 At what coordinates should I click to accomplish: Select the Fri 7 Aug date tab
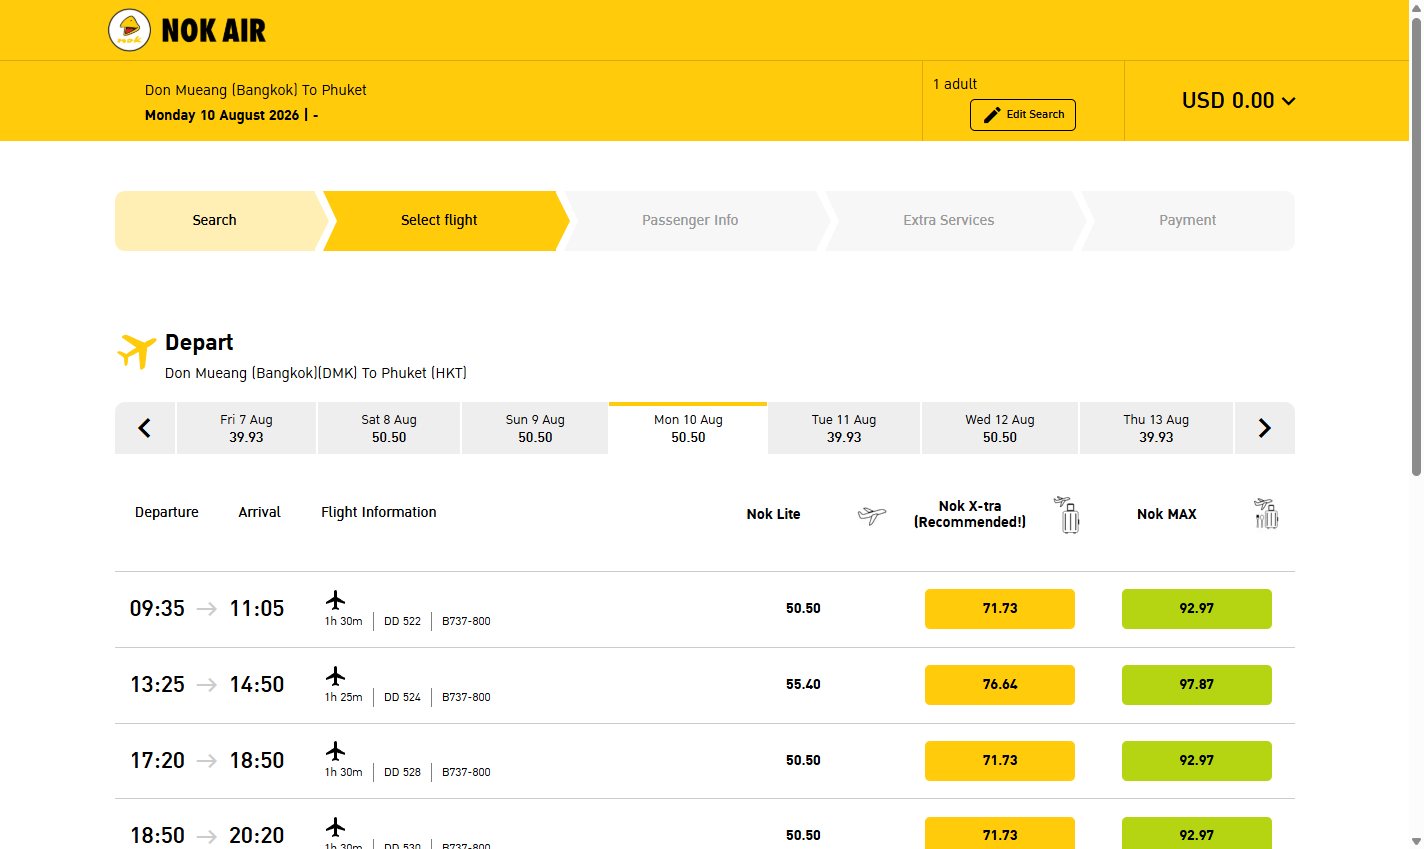click(x=246, y=428)
